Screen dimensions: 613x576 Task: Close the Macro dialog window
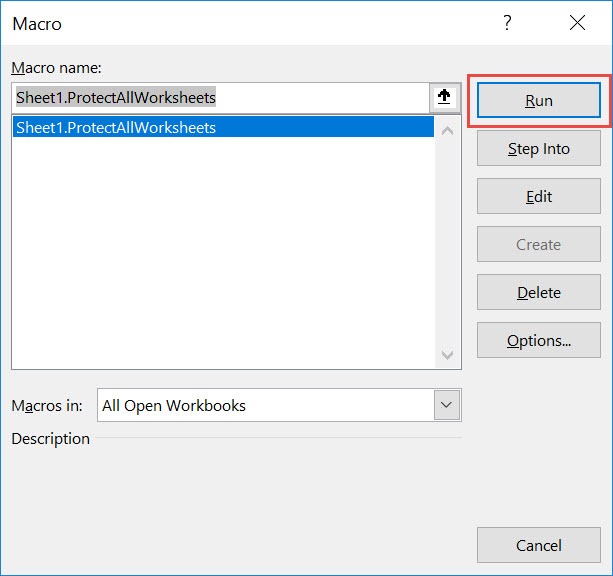pos(577,23)
